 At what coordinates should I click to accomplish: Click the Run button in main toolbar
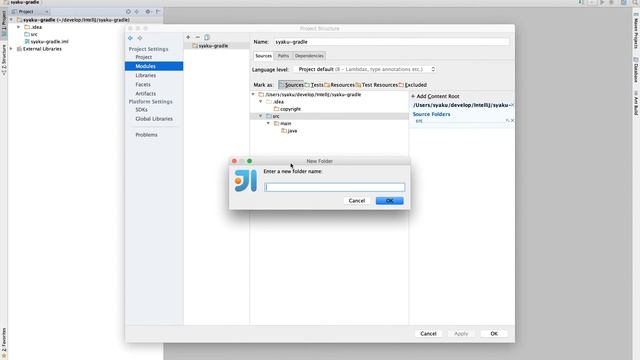pos(602,2)
